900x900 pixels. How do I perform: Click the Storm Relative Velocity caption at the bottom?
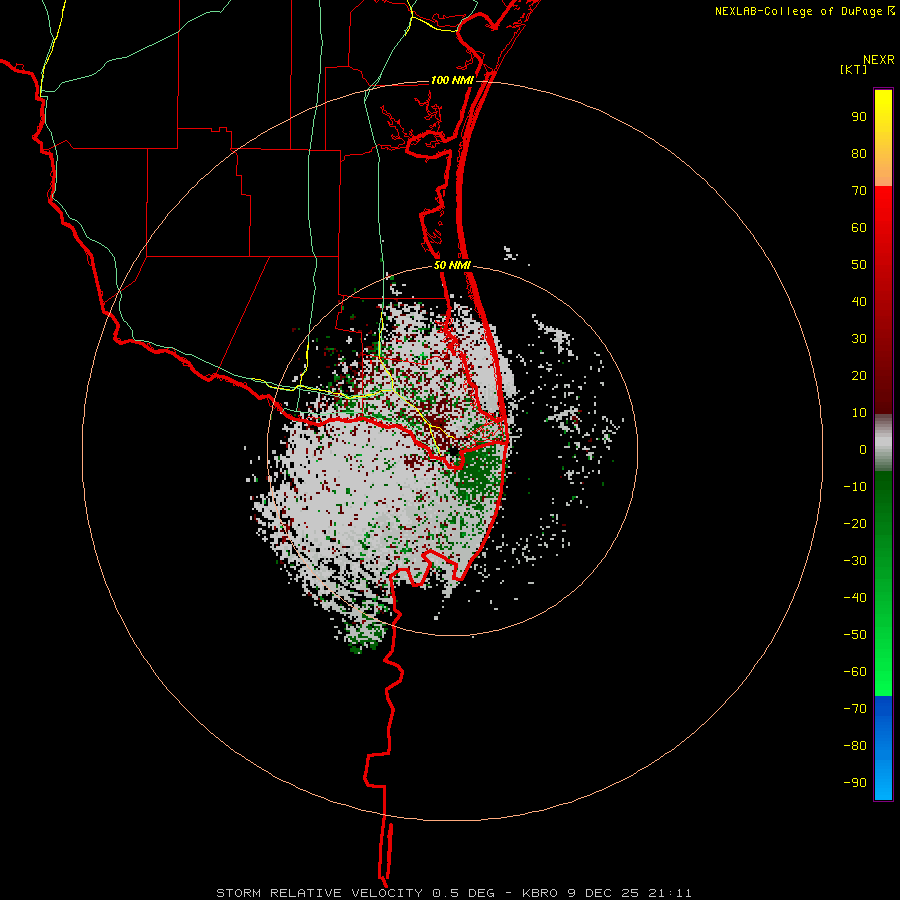(x=453, y=893)
